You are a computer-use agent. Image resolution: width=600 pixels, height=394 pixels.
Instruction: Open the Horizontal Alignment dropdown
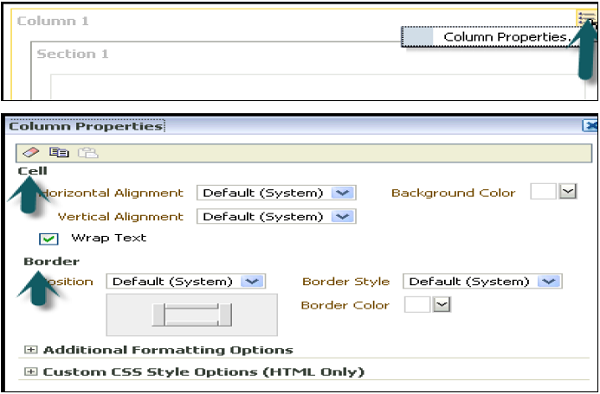tap(276, 193)
